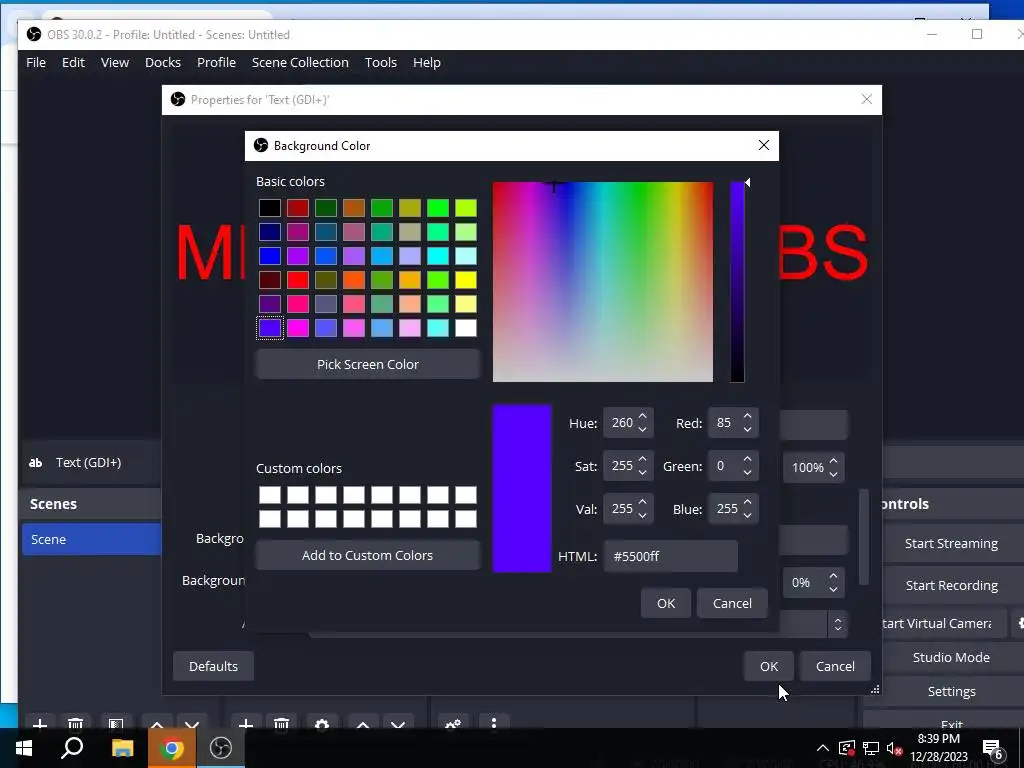Select the first custom color slot
The image size is (1024, 768).
pos(270,494)
